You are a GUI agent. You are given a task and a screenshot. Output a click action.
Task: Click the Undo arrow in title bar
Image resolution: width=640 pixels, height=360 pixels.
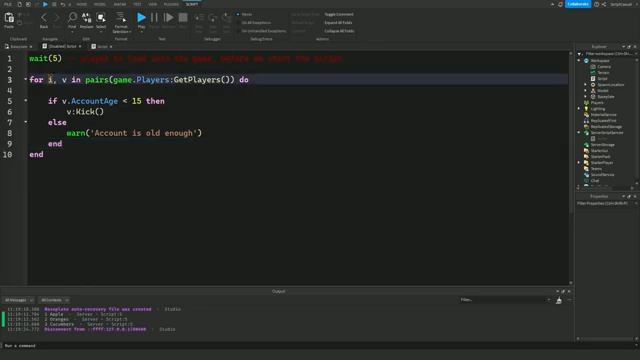point(62,4)
